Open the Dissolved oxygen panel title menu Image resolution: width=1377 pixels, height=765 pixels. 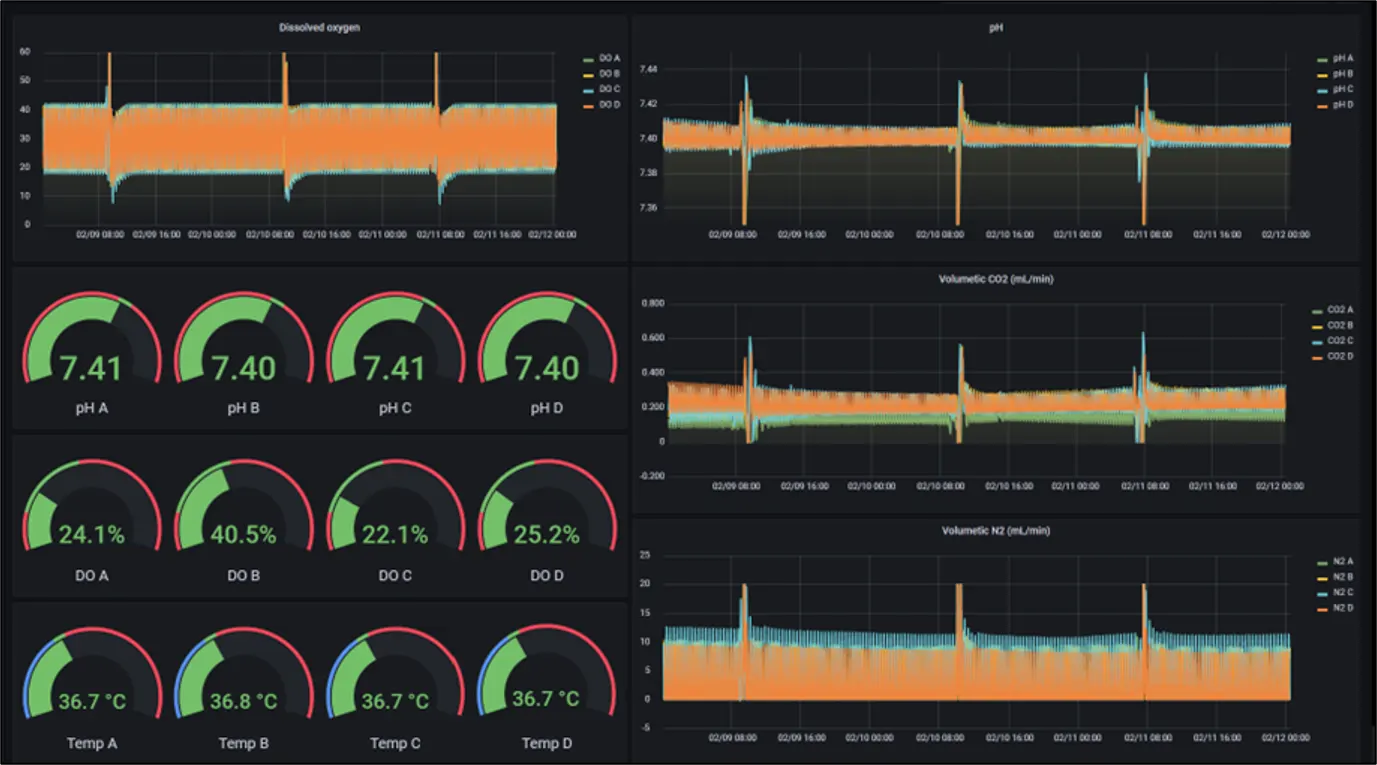coord(319,28)
